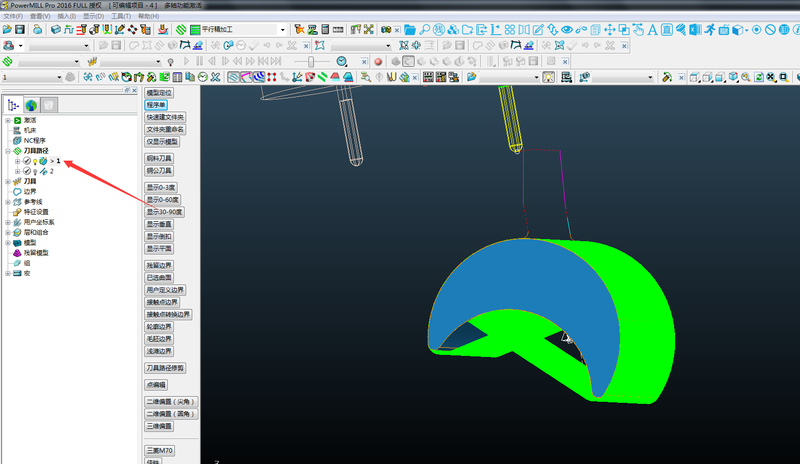The width and height of the screenshot is (800, 464).
Task: Select the 特征设置 tree item
Action: (36, 212)
